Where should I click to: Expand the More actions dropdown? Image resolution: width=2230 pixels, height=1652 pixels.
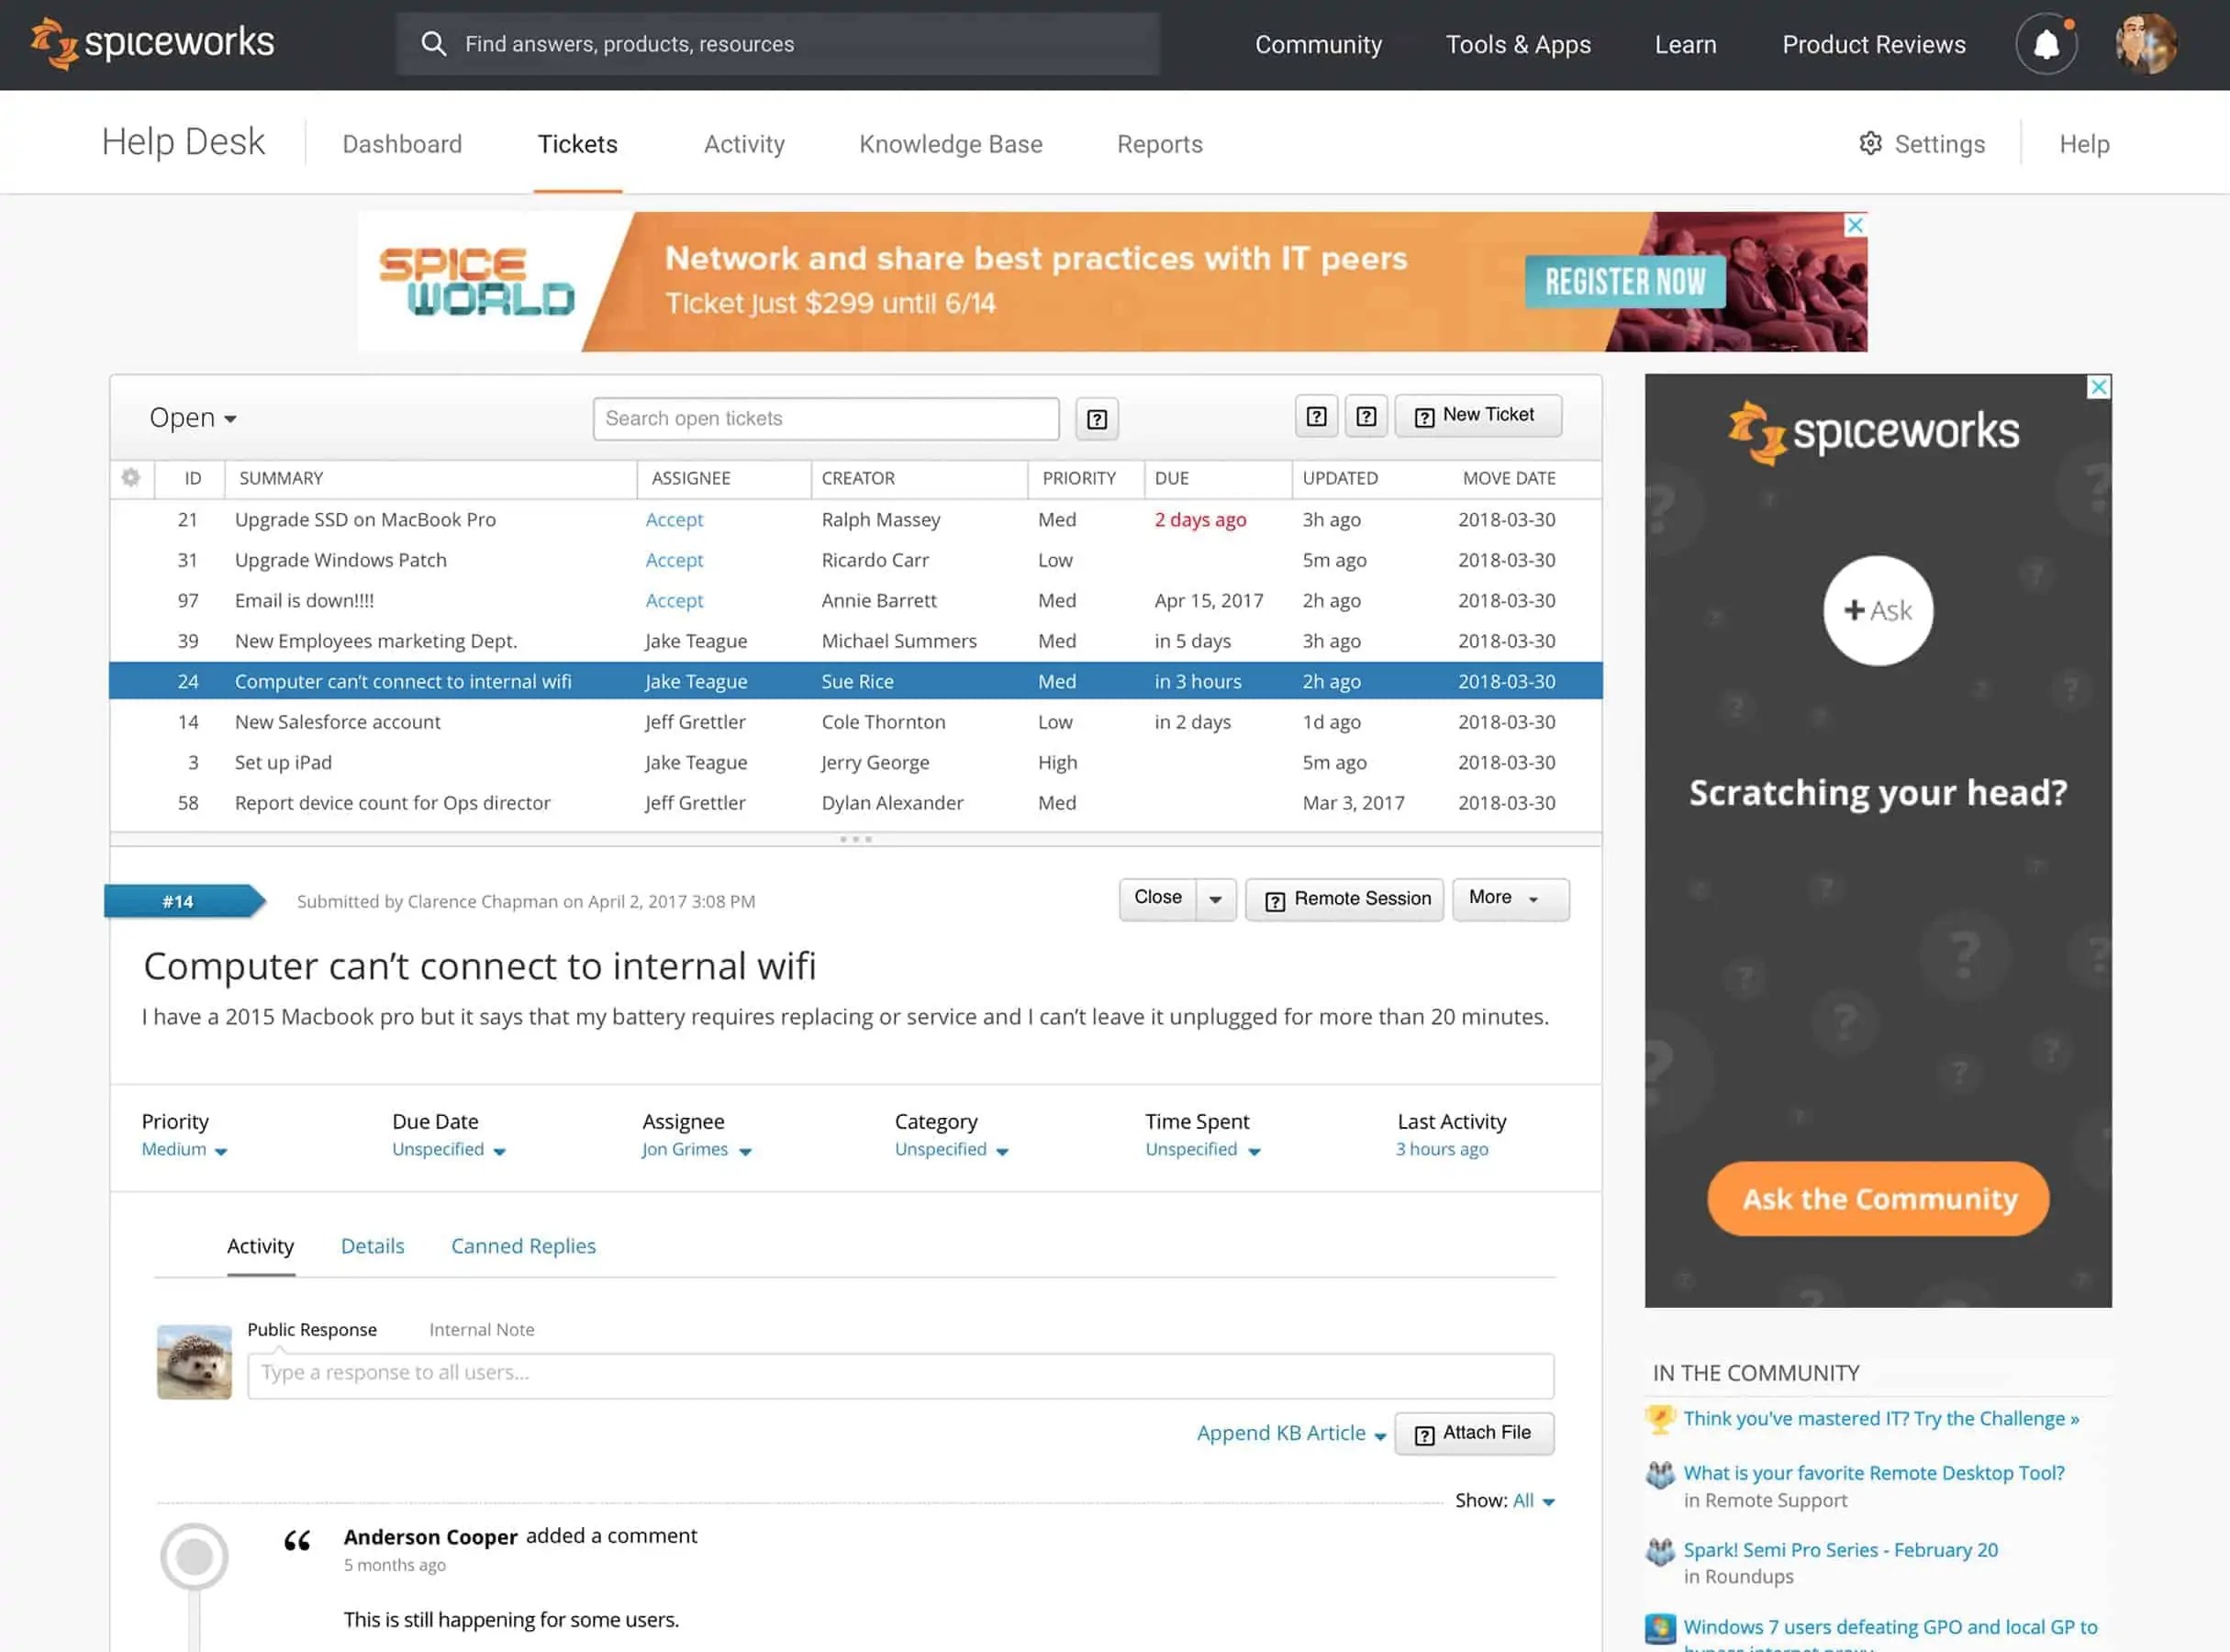tap(1509, 898)
